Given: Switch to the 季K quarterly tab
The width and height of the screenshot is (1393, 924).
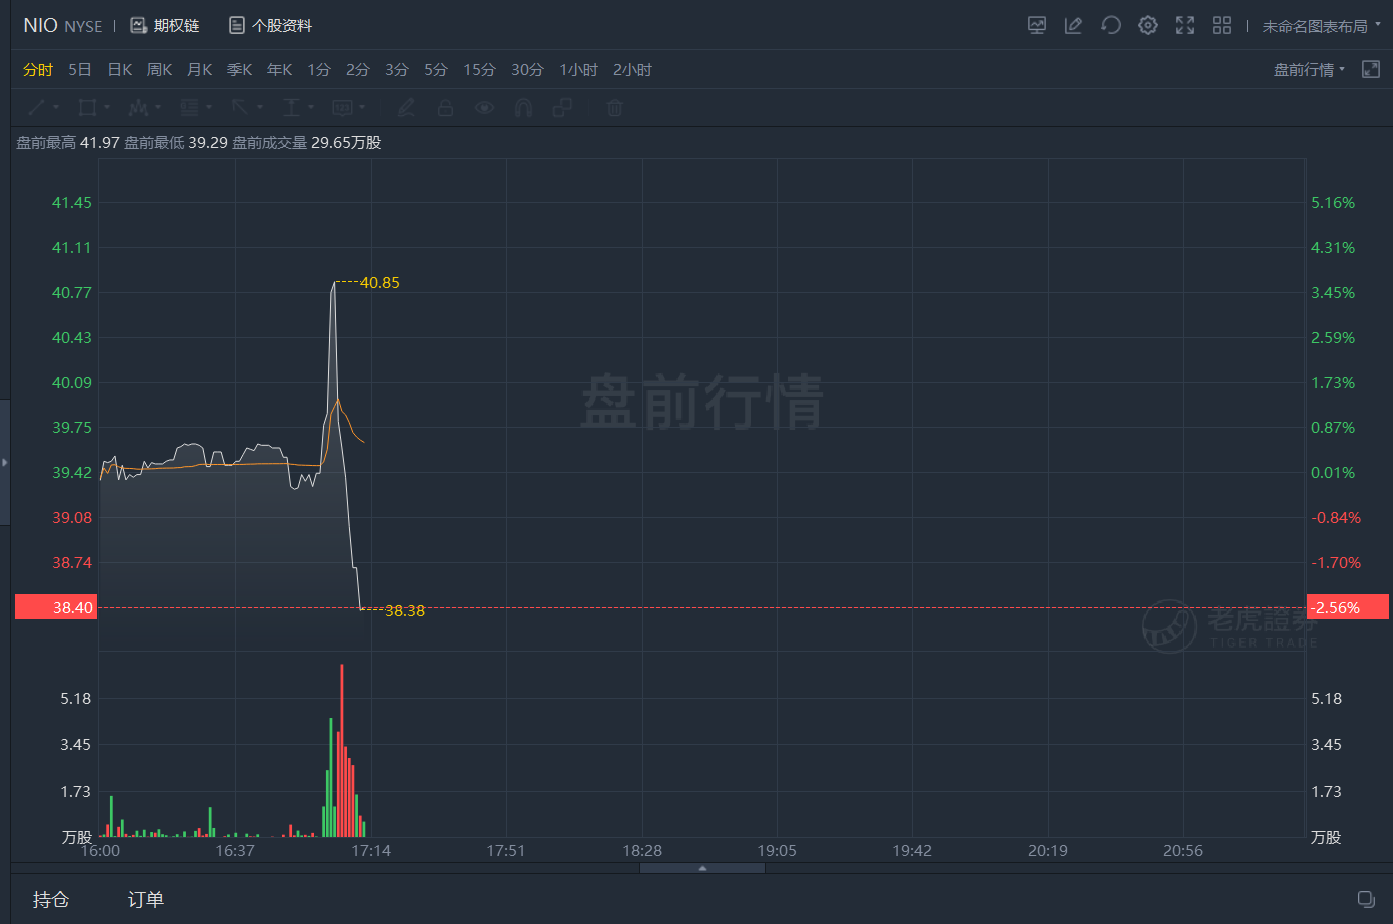Looking at the screenshot, I should pyautogui.click(x=239, y=70).
